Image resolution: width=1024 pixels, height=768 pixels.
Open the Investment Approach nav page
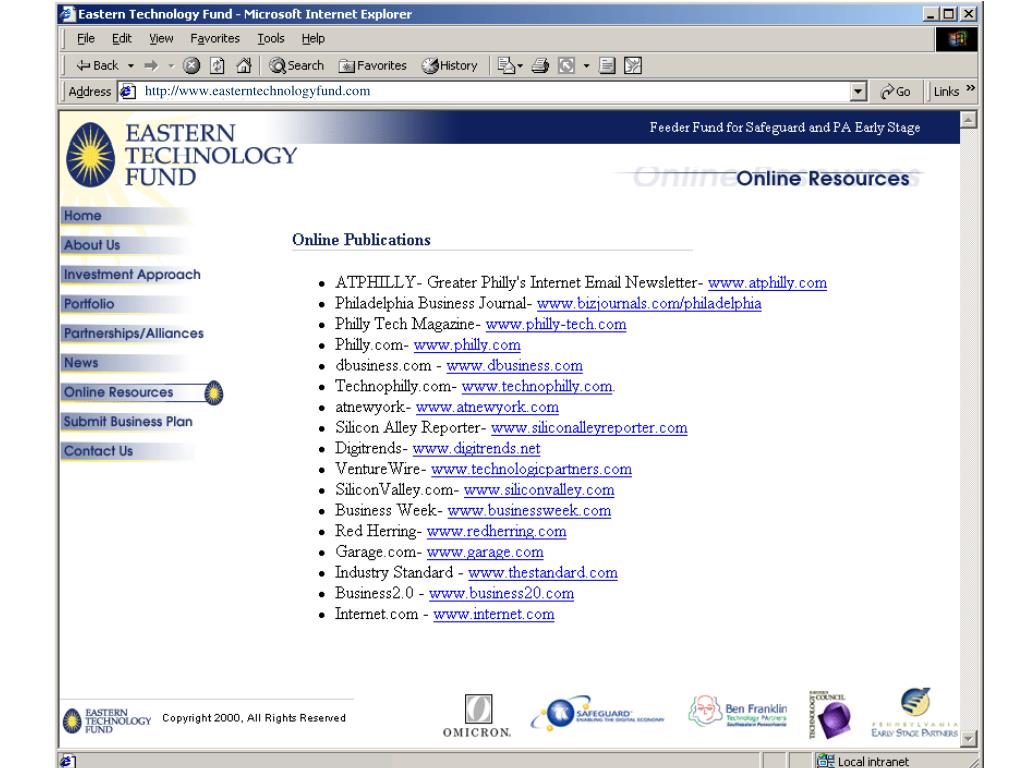tap(132, 274)
